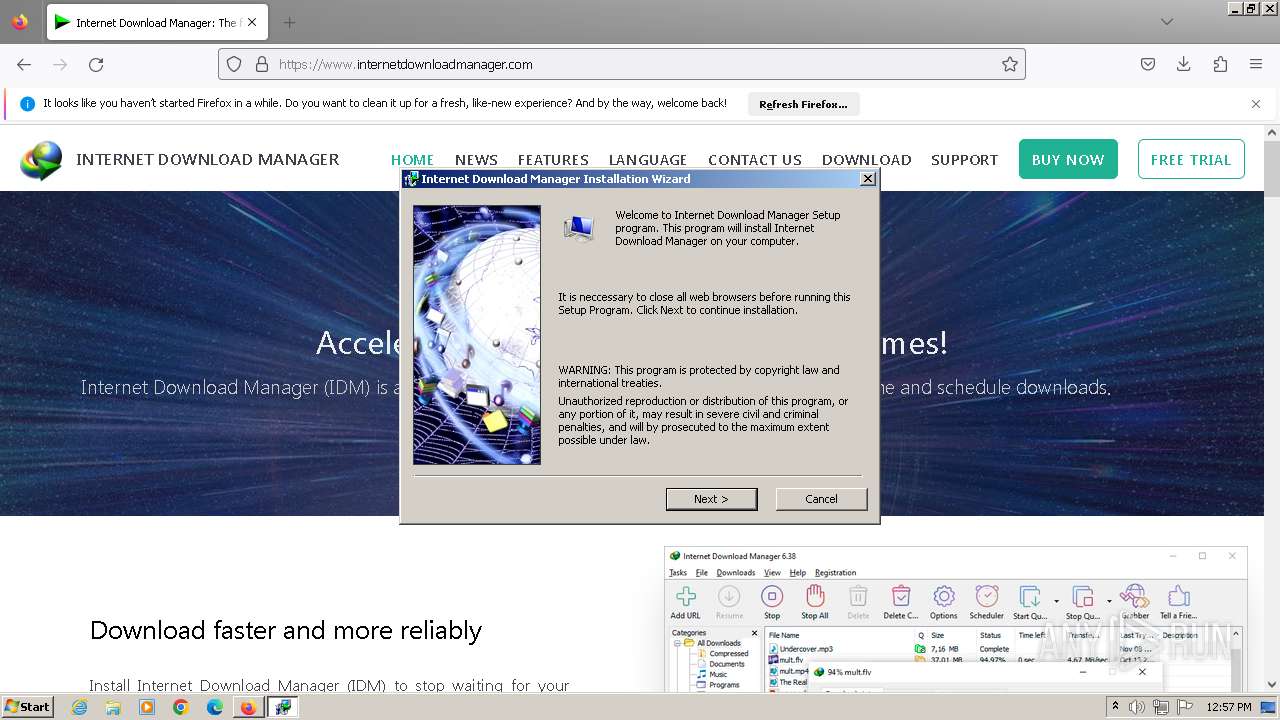This screenshot has height=720, width=1280.
Task: Select the Internet Download Manager browser tab
Action: (x=155, y=22)
